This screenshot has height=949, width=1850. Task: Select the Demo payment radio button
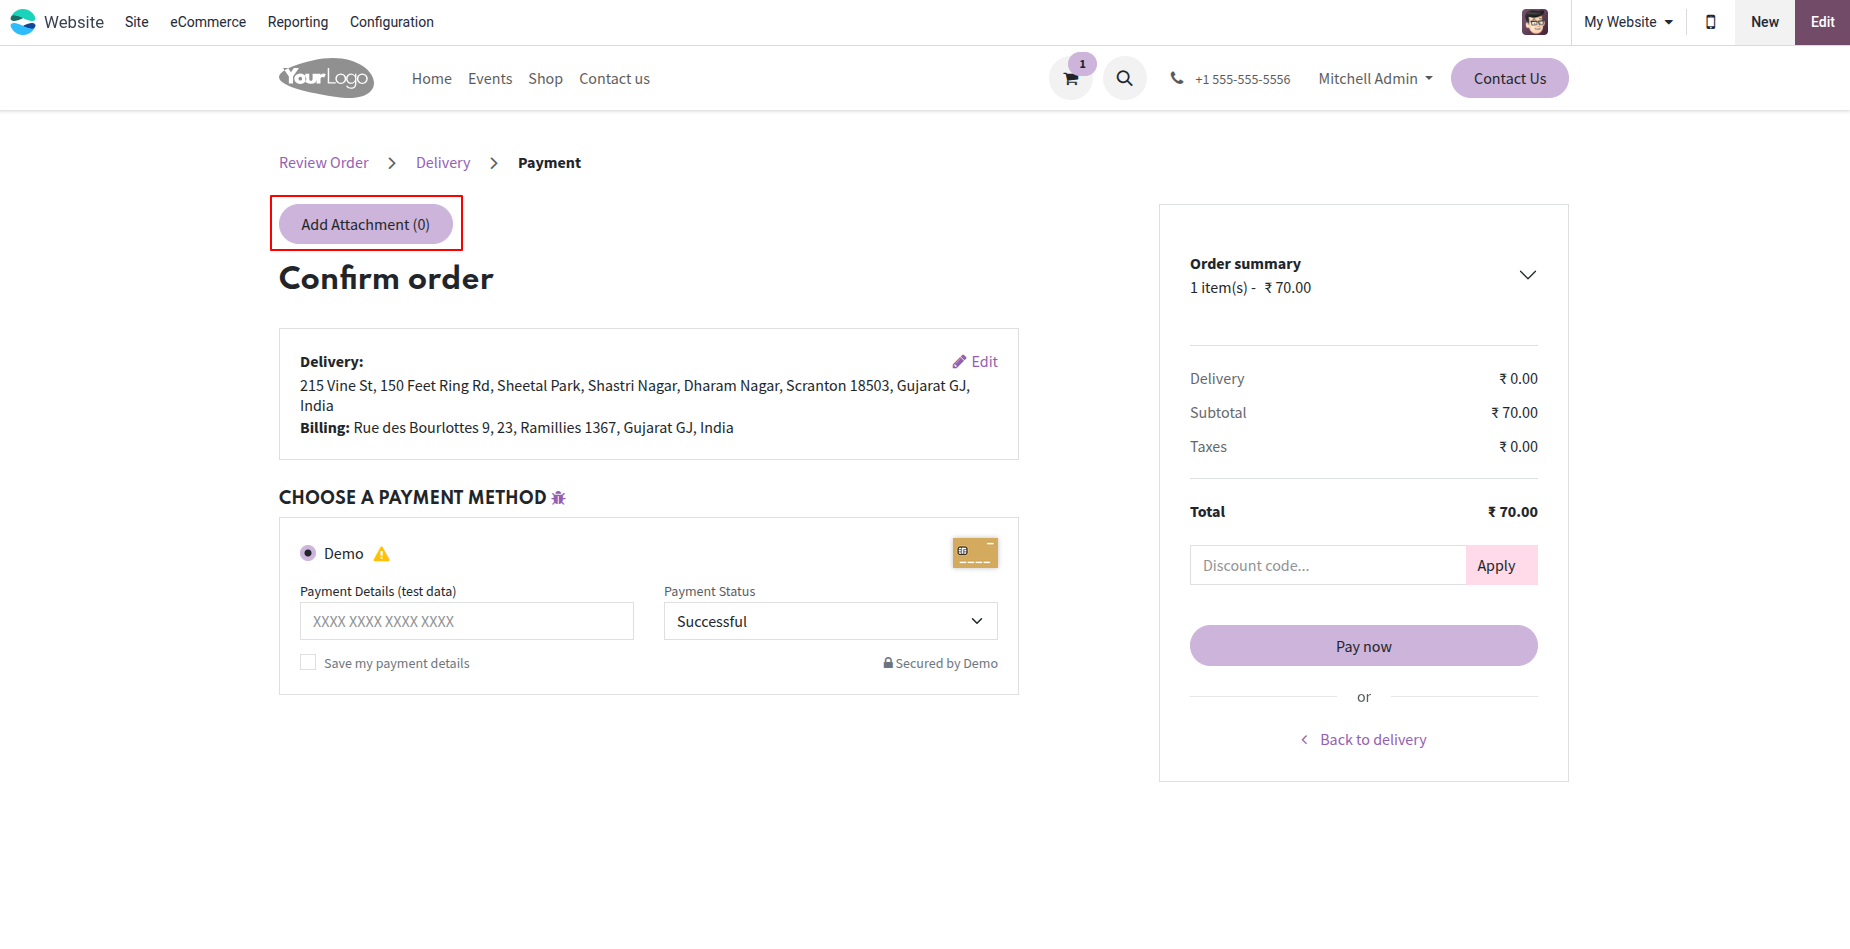308,553
